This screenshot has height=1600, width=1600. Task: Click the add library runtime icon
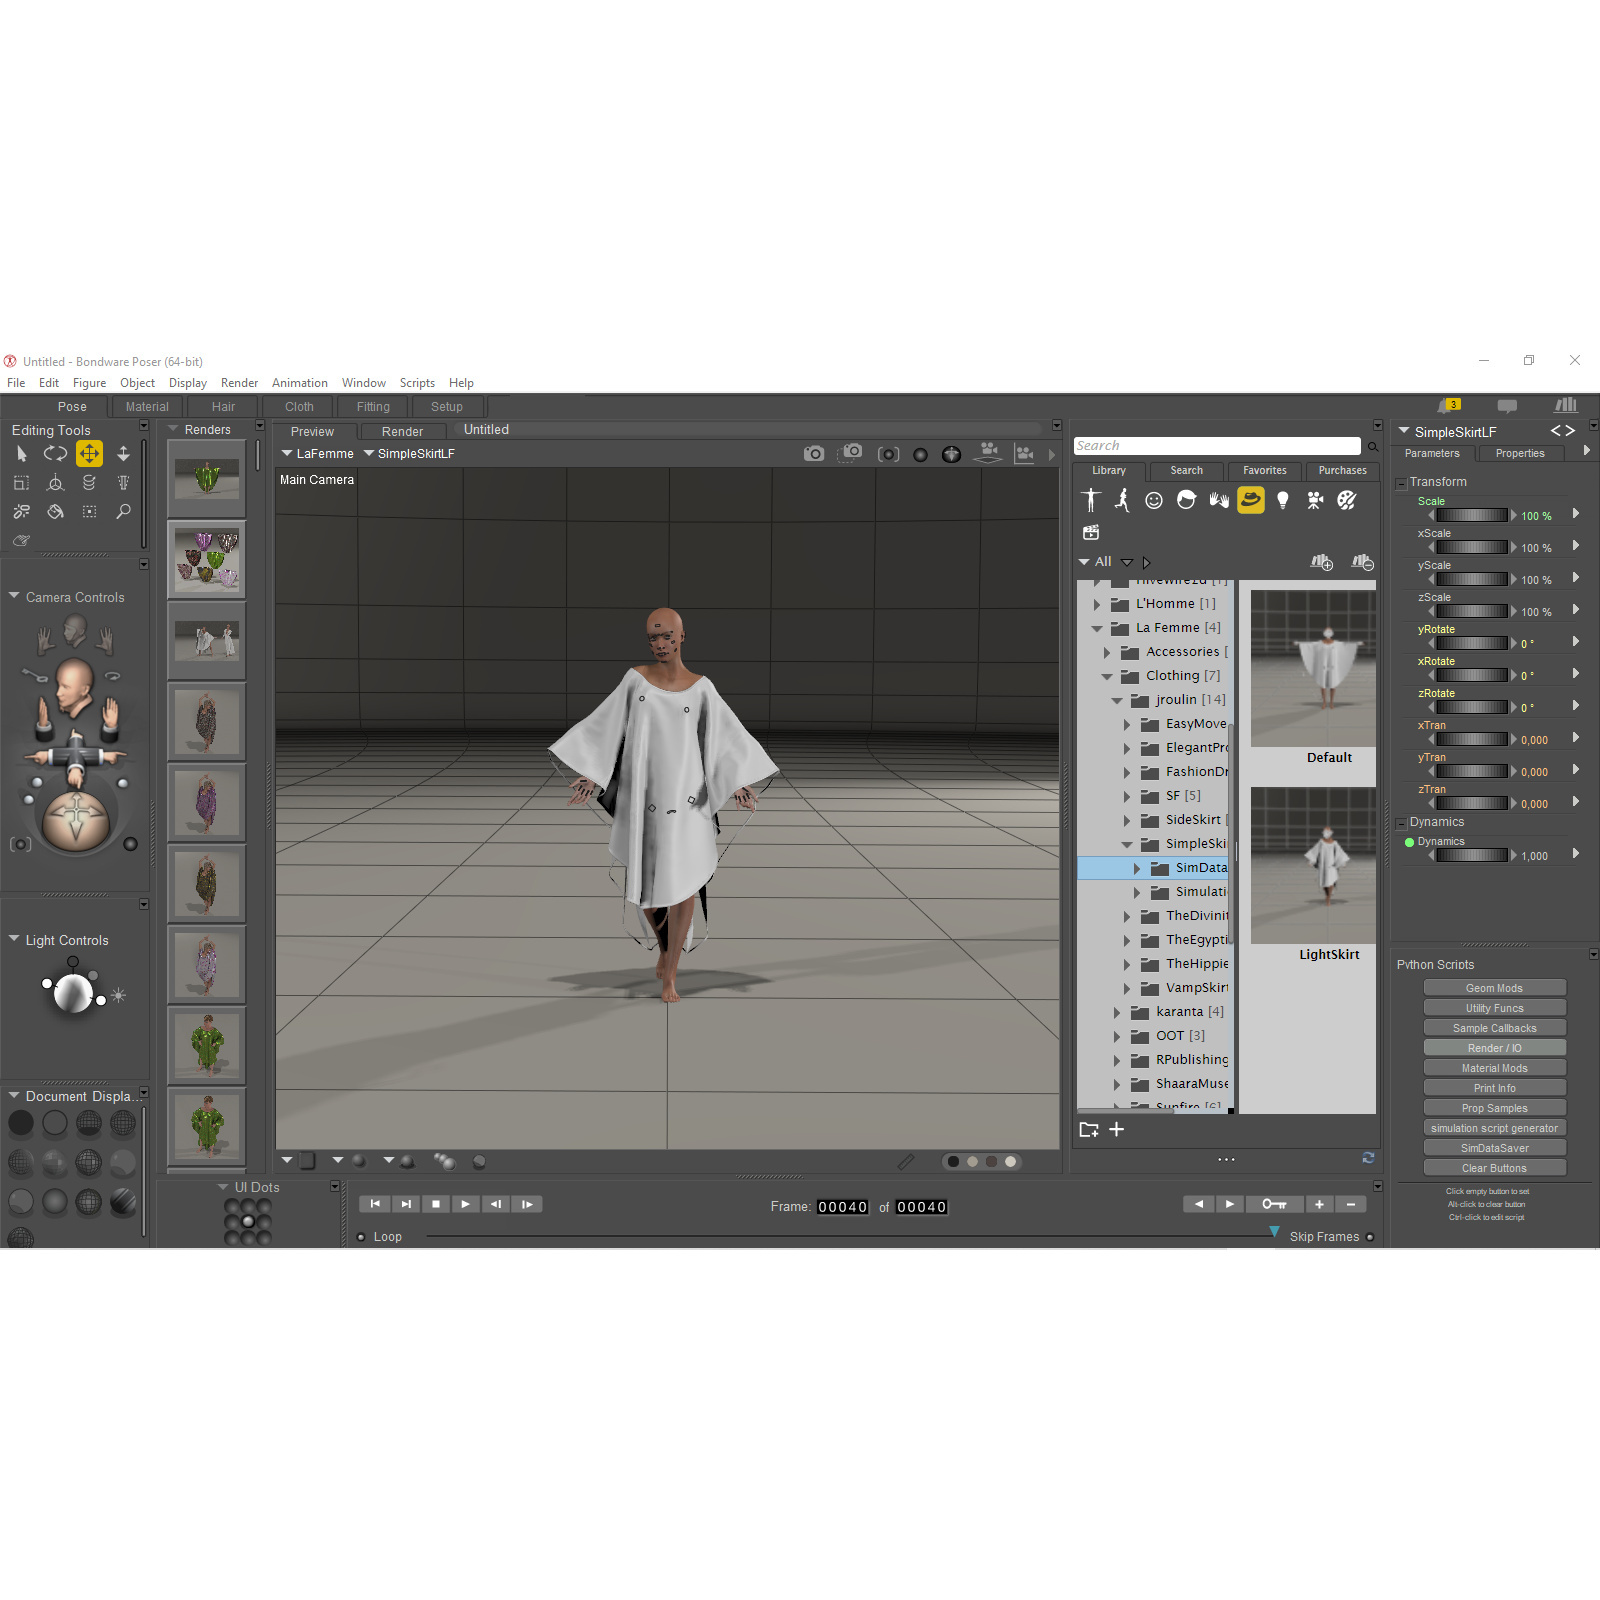(x=1322, y=563)
